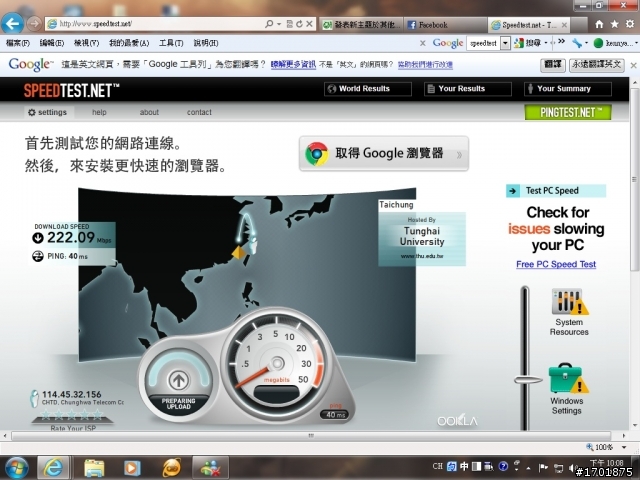Viewport: 640px width, 480px height.
Task: Rate your ISP with the star rating
Action: click(x=72, y=415)
